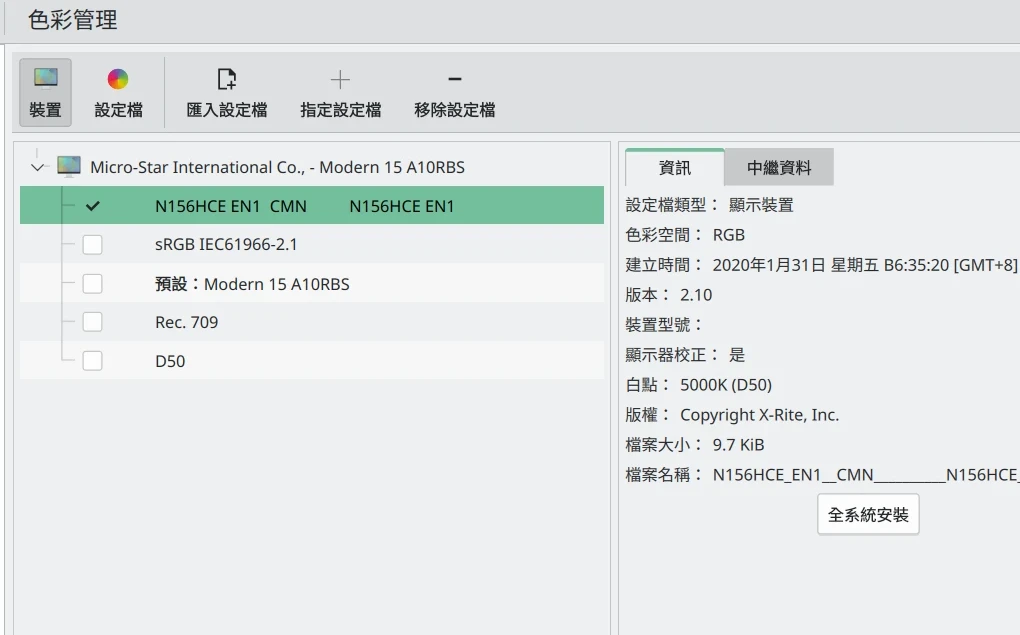
Task: Select the 裝置 (Devices) monitor icon
Action: click(x=45, y=79)
